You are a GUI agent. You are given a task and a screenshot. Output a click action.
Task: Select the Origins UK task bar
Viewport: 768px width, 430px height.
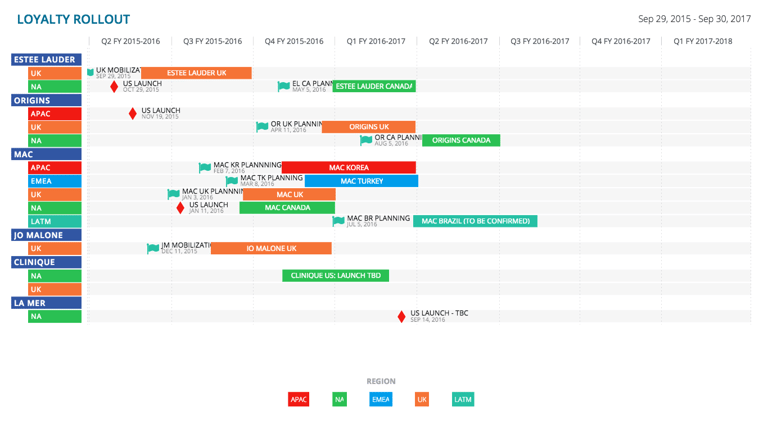[x=369, y=127]
